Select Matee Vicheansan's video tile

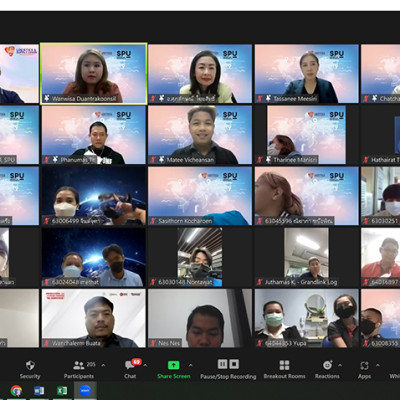200,135
